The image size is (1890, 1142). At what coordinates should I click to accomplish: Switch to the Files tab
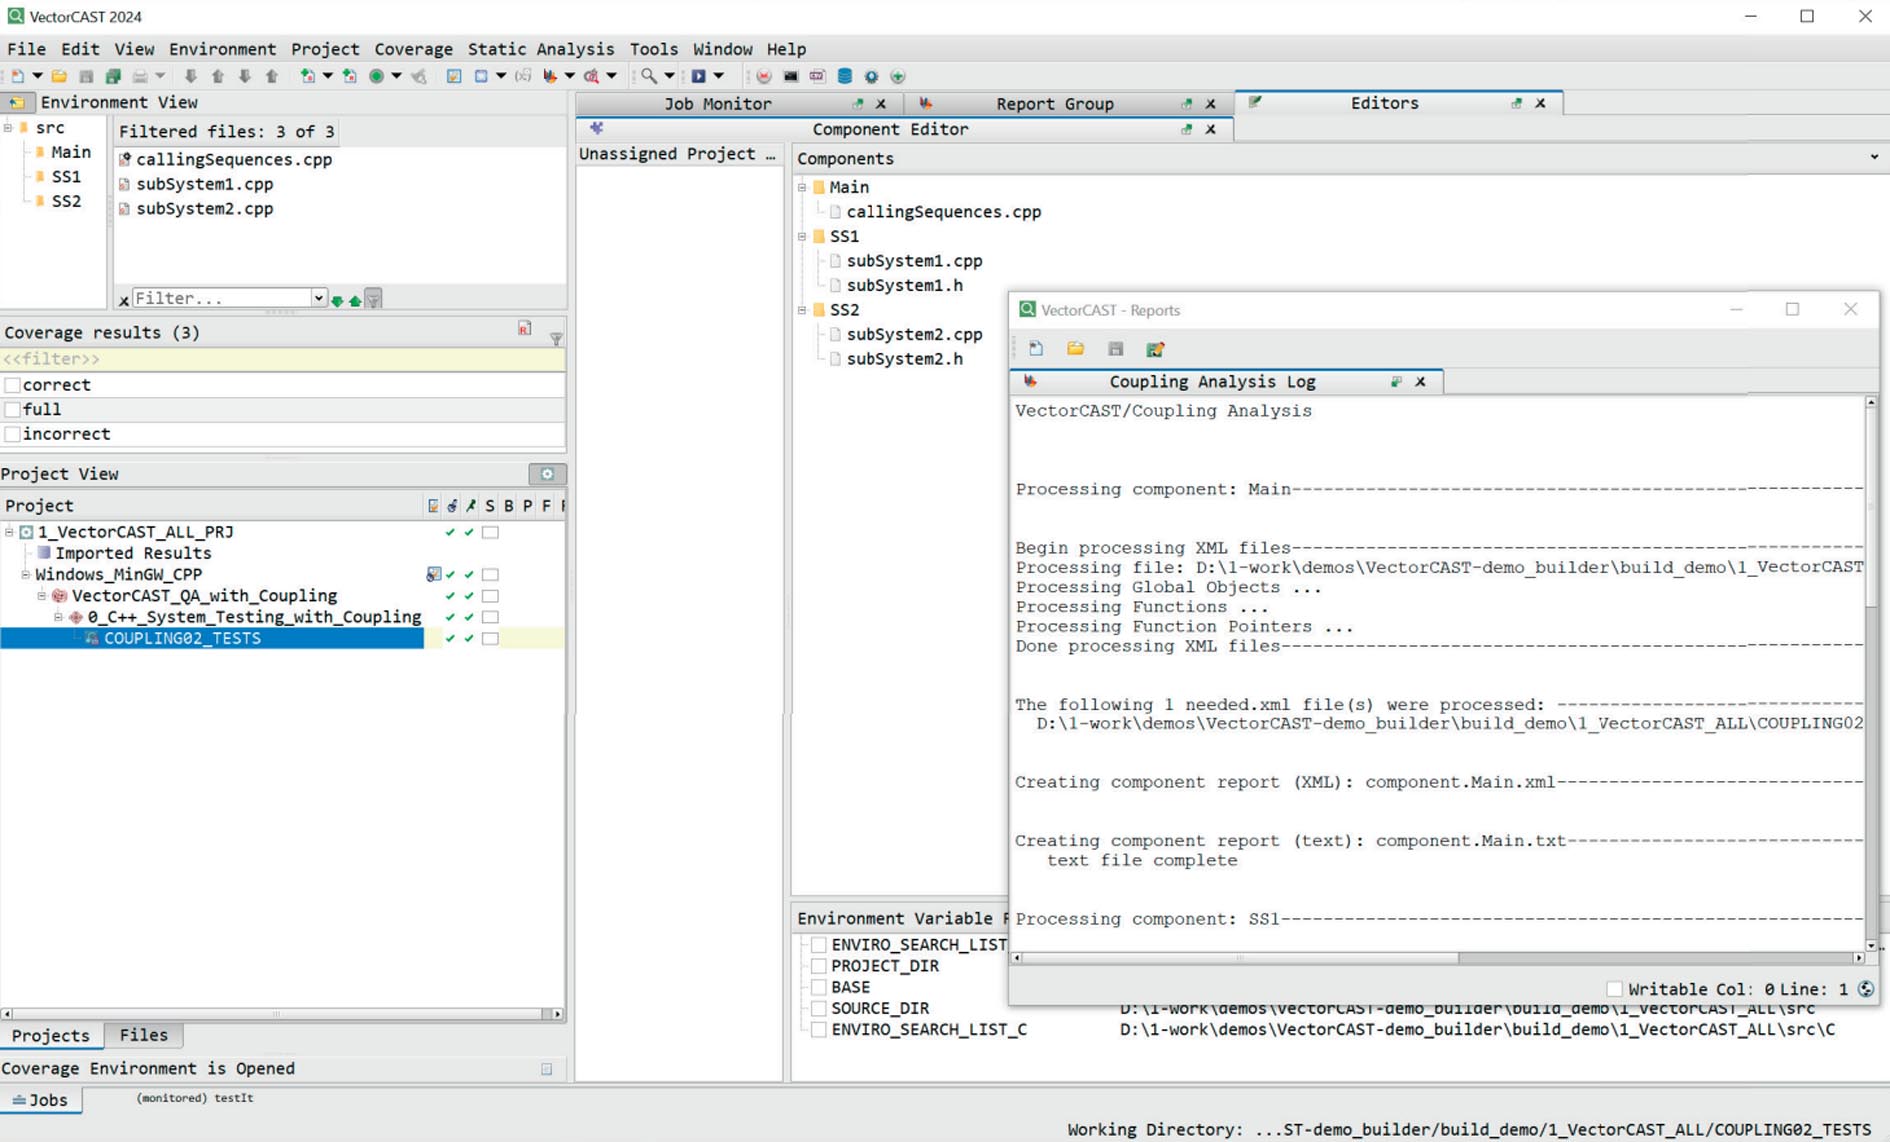[x=143, y=1035]
